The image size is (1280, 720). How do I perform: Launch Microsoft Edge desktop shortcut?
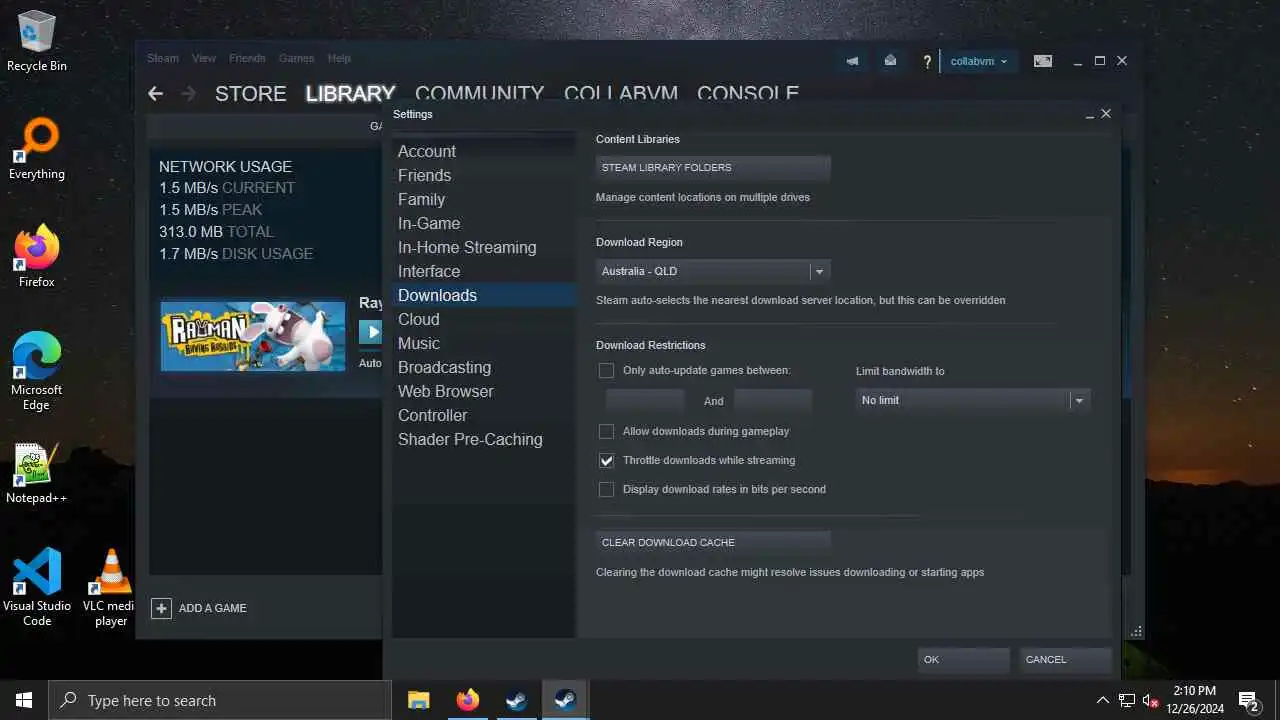pos(37,372)
